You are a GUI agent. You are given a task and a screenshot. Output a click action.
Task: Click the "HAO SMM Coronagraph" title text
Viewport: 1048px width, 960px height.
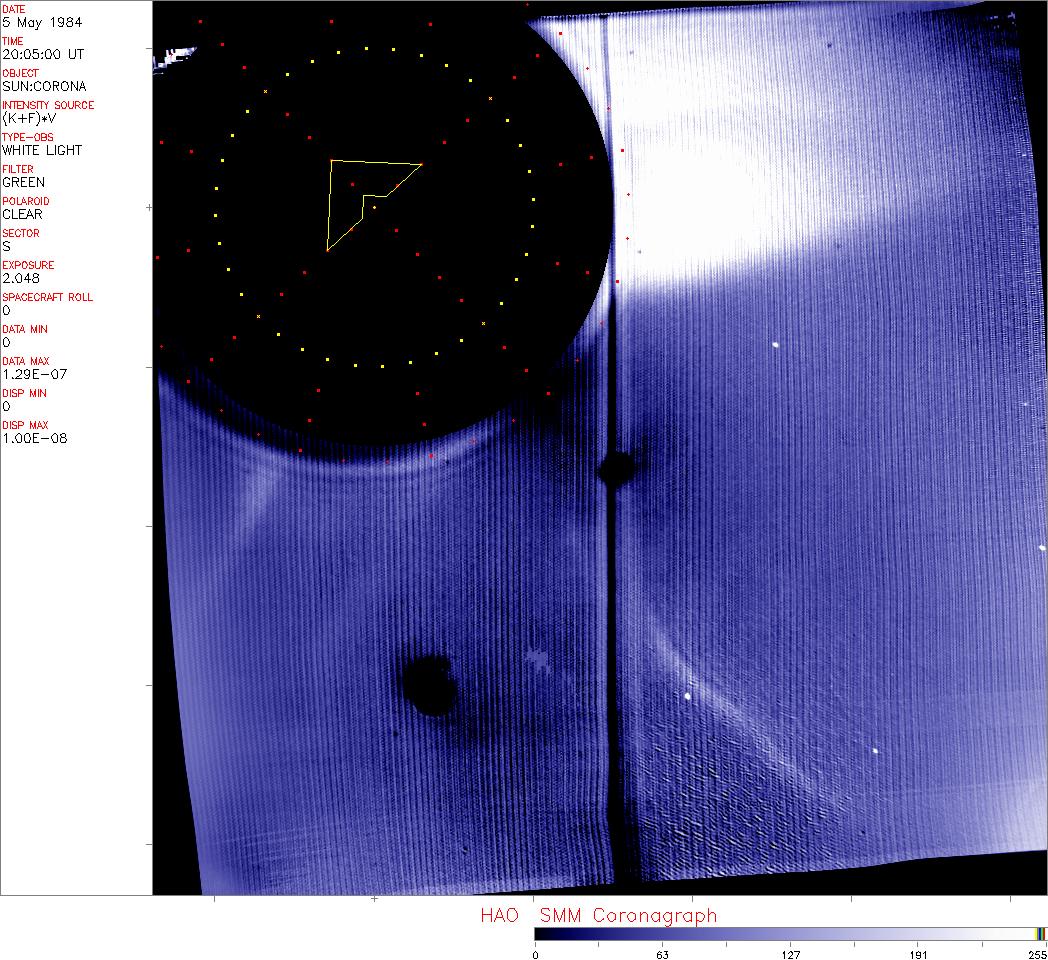pos(599,915)
